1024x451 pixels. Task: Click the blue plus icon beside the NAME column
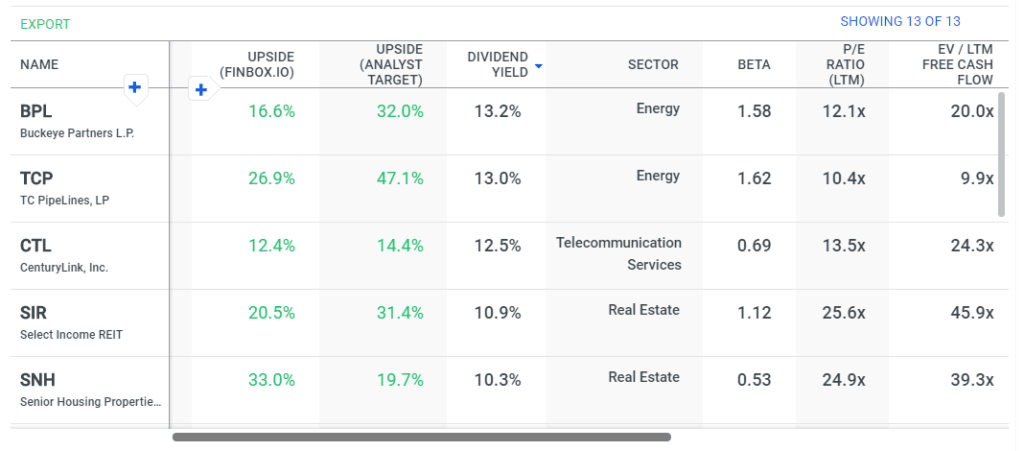pyautogui.click(x=135, y=88)
